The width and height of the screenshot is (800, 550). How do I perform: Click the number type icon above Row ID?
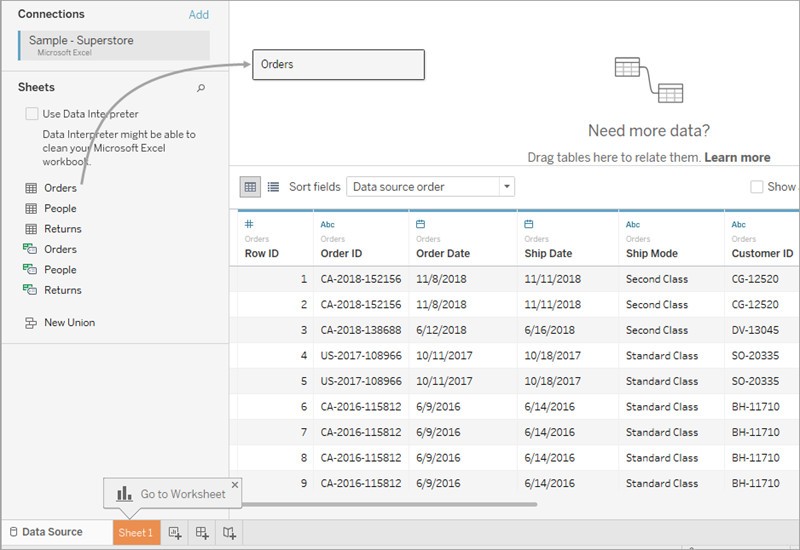point(249,223)
